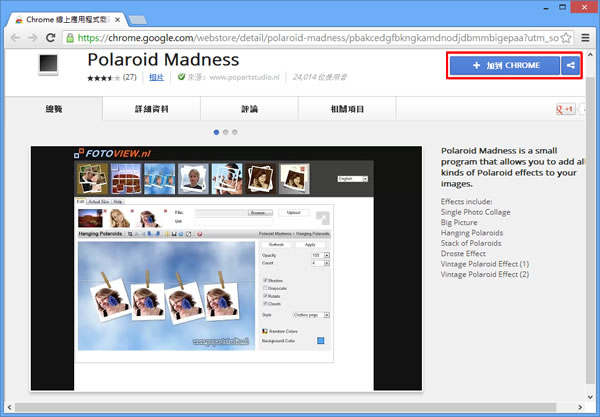600x417 pixels.
Task: Bookmark this page with the star icon
Action: pos(566,37)
